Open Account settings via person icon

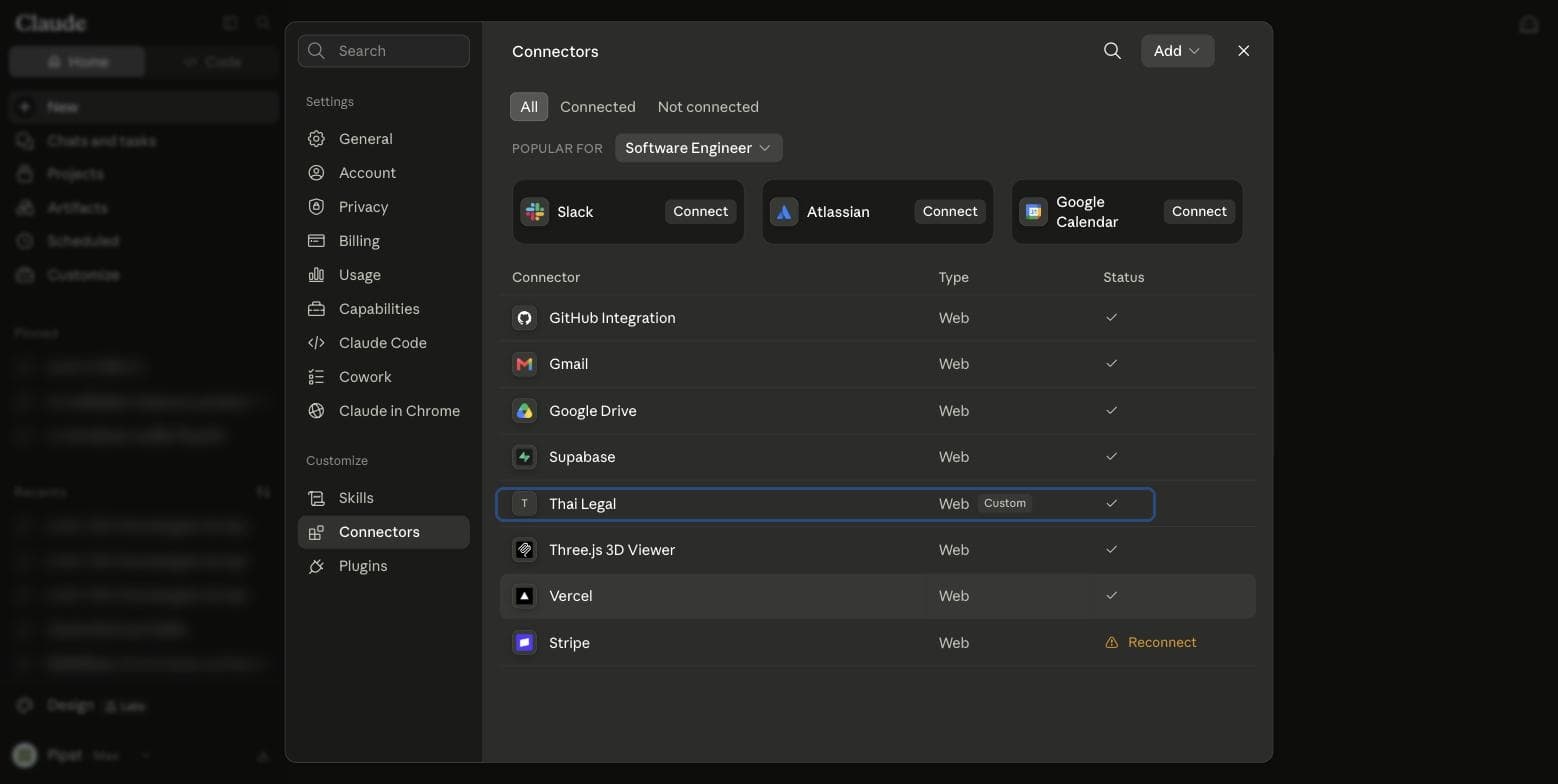(316, 173)
